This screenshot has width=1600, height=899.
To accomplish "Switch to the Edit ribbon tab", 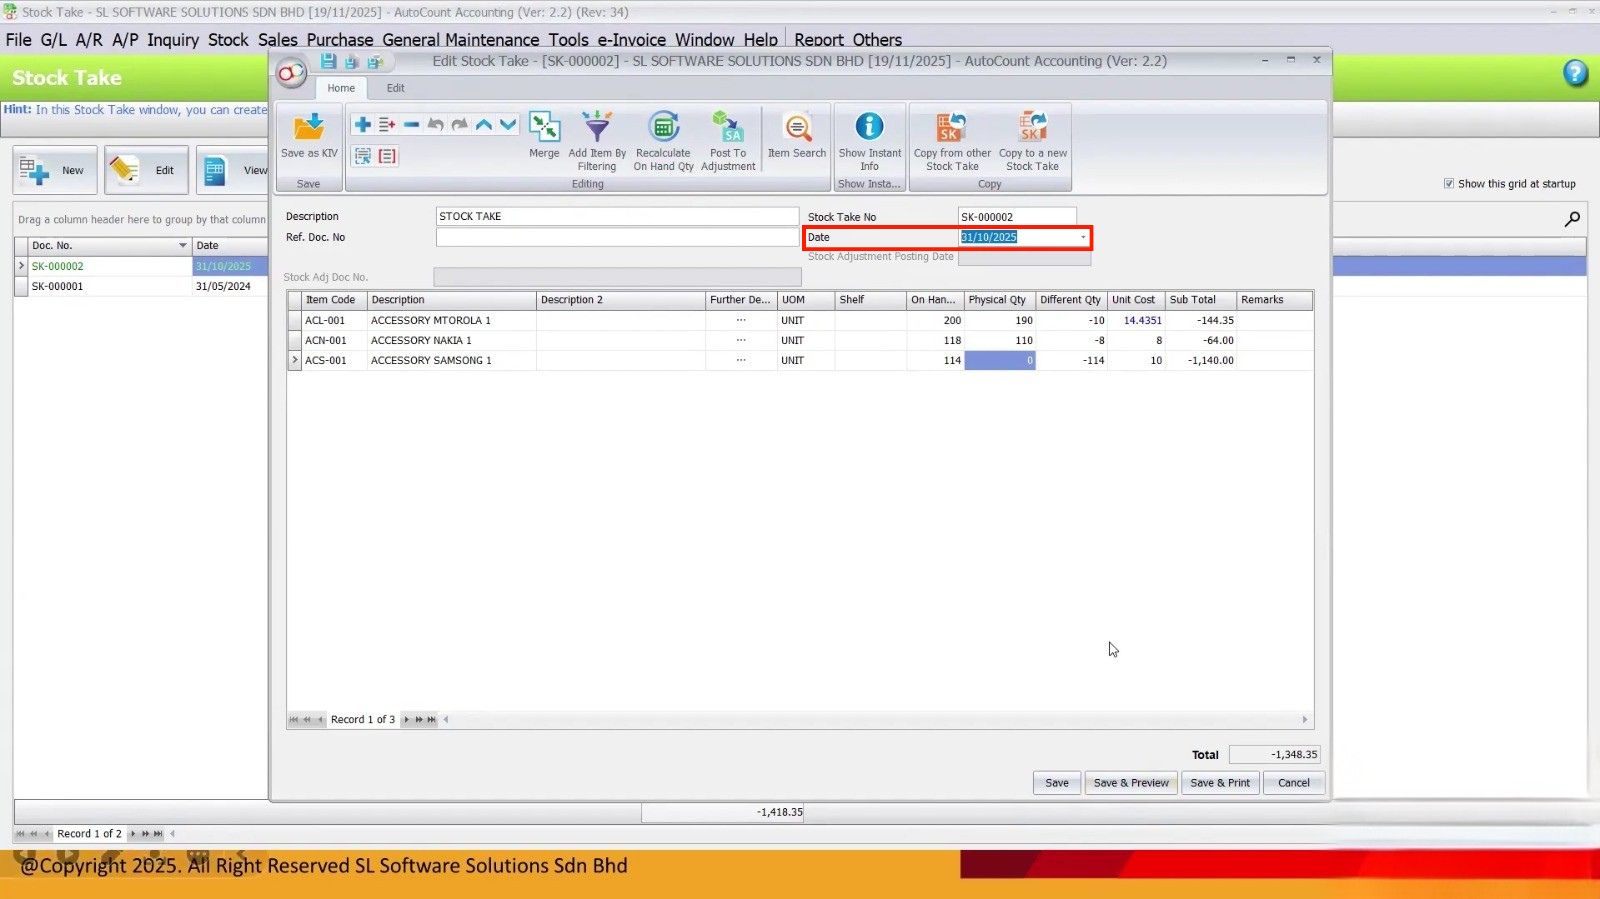I will [x=396, y=88].
